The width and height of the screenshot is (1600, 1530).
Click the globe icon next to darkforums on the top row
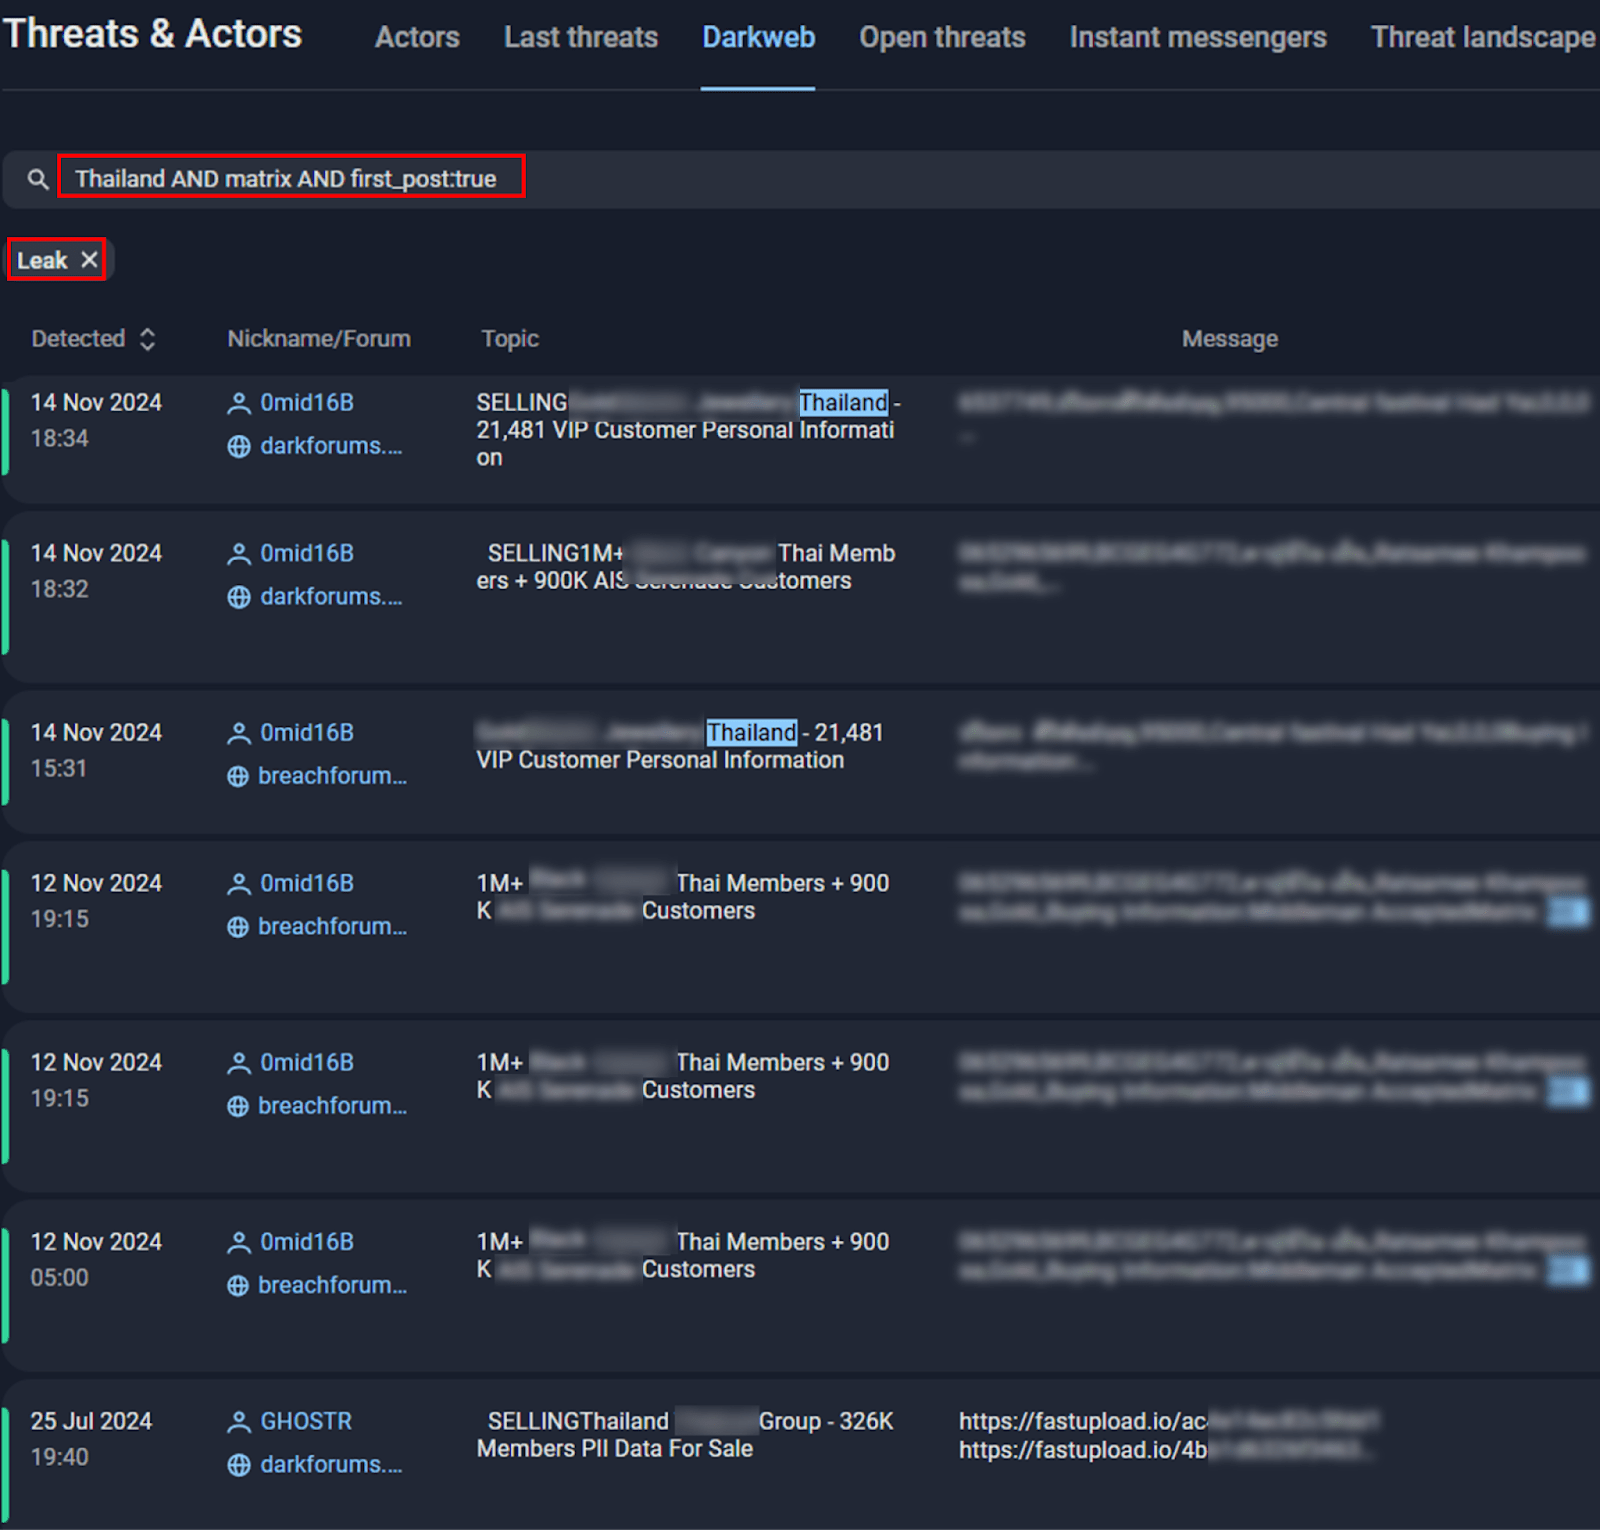tap(238, 446)
